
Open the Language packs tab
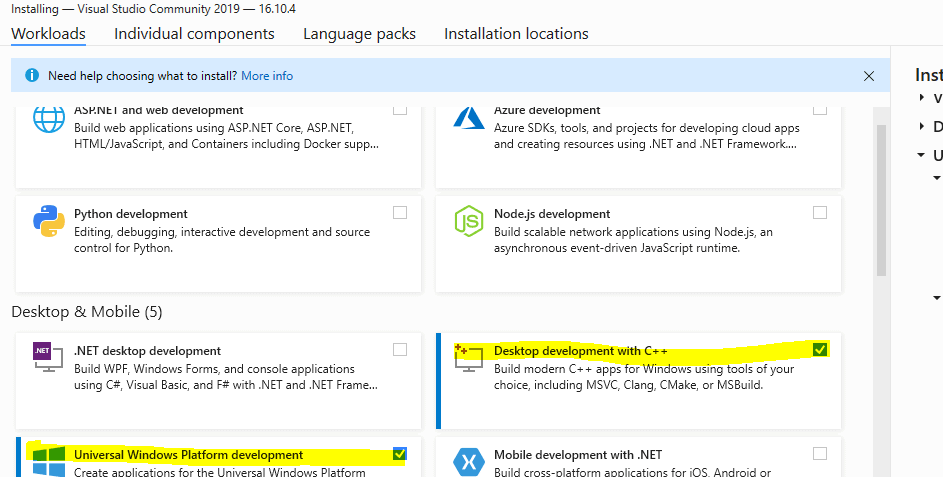point(359,34)
